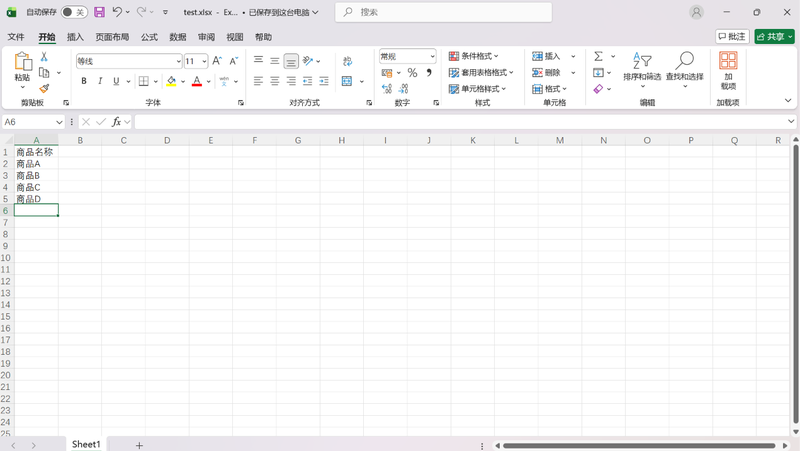The width and height of the screenshot is (800, 451).
Task: Open the number format combo box
Action: pyautogui.click(x=407, y=56)
